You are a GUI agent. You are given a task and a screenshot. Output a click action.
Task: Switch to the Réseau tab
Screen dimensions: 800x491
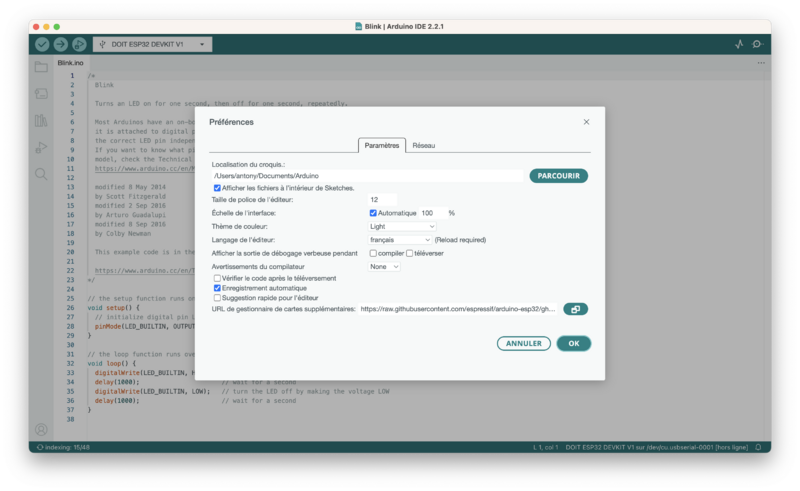pyautogui.click(x=423, y=145)
